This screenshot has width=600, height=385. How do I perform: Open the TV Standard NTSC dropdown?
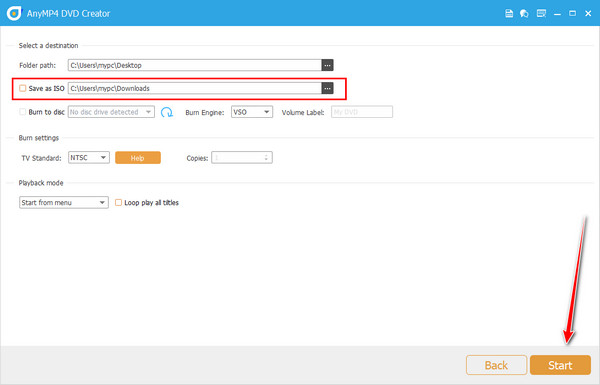[x=89, y=158]
